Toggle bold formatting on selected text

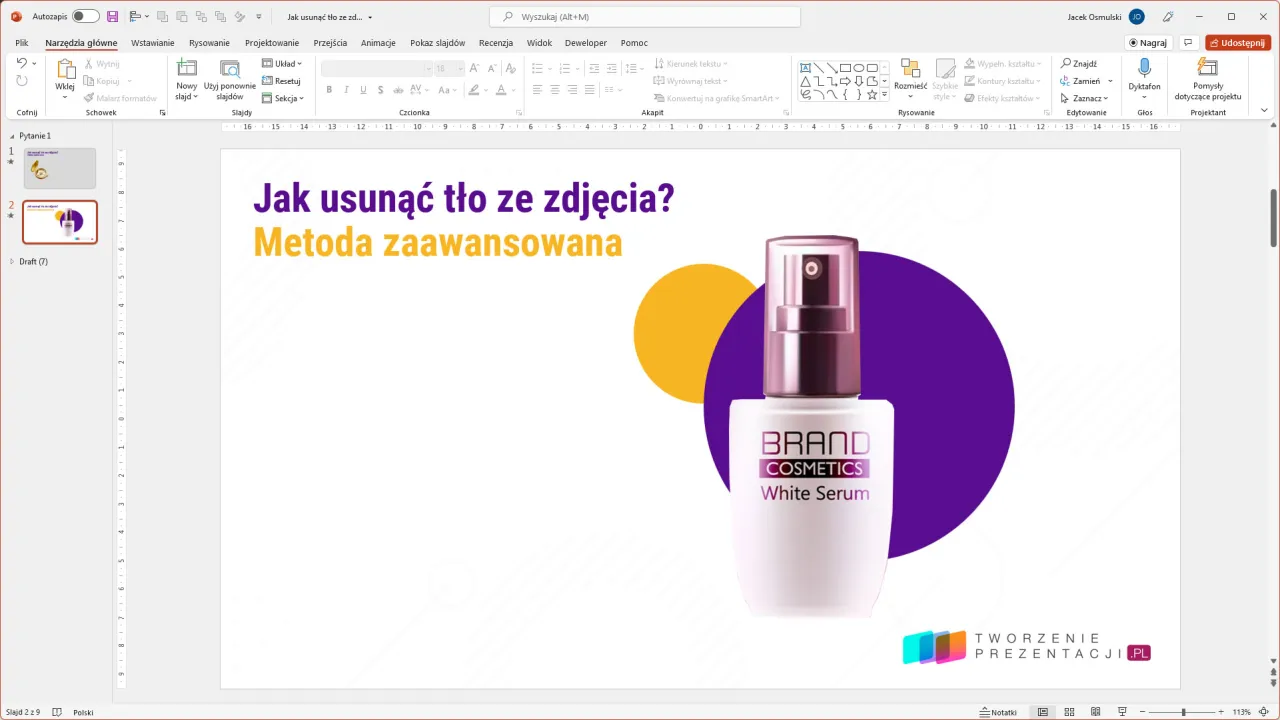point(329,89)
